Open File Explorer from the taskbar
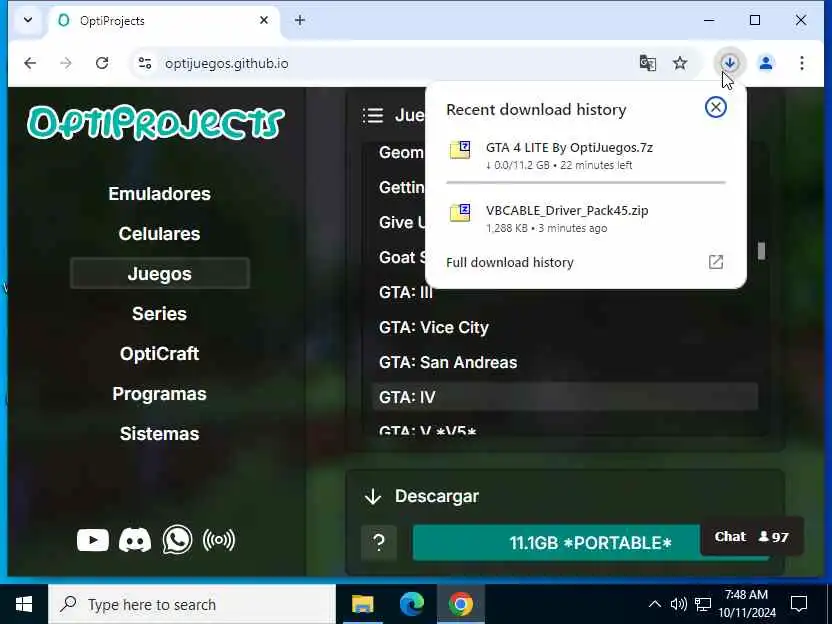The height and width of the screenshot is (624, 832). coord(363,604)
